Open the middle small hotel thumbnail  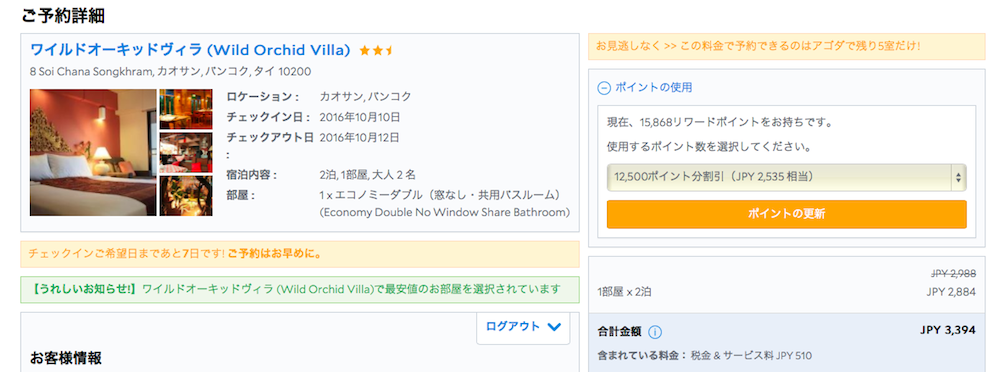pos(186,153)
